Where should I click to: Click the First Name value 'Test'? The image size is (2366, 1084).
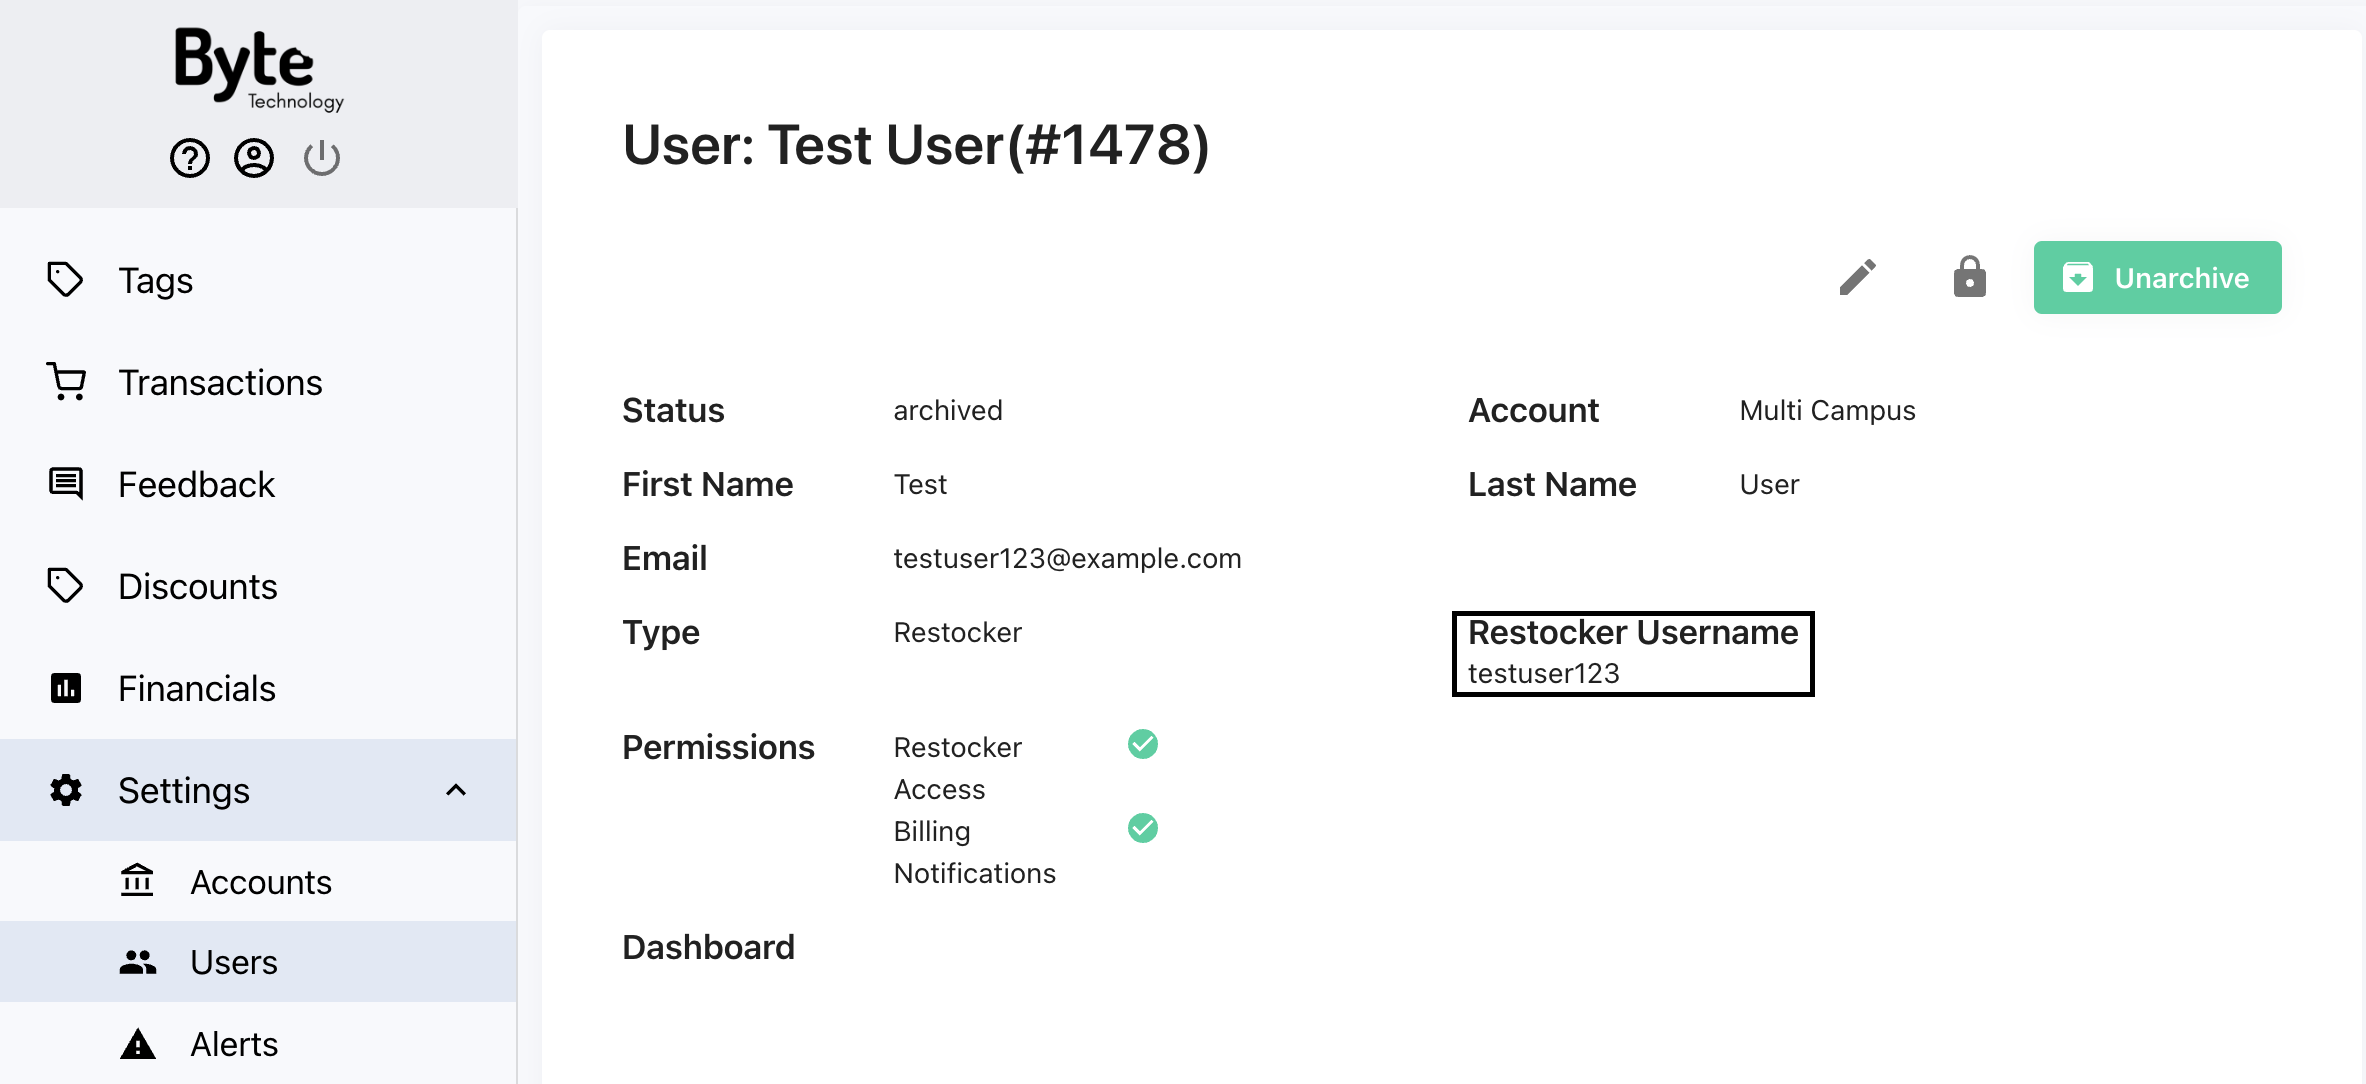[920, 484]
